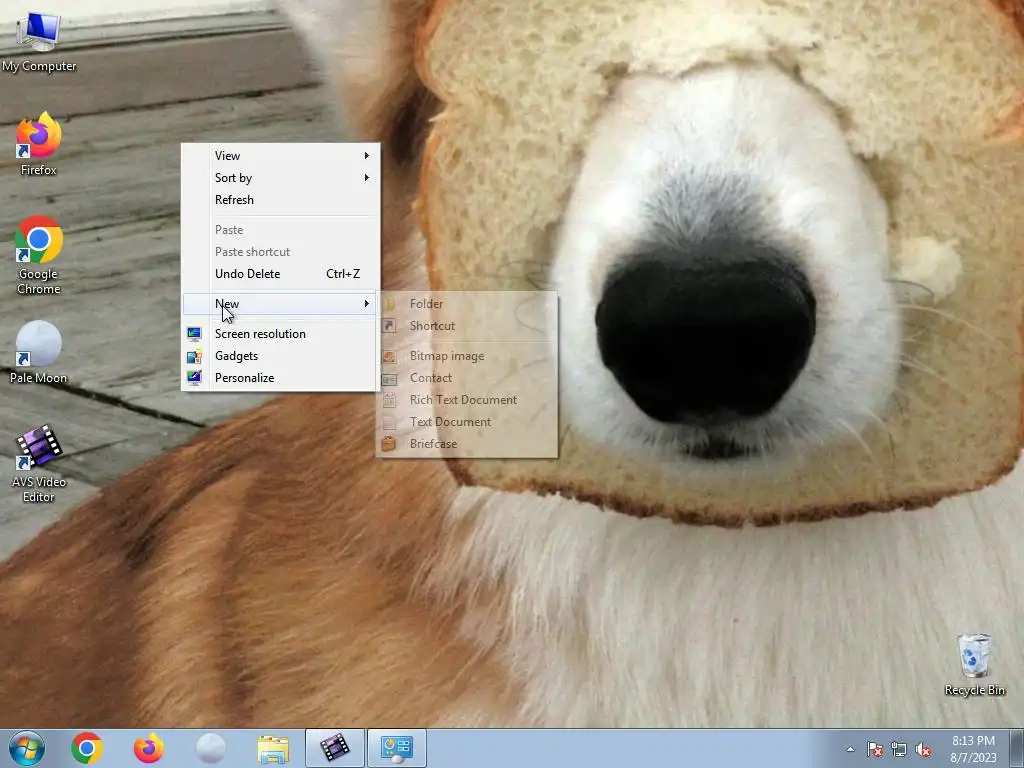Expand the Sort by submenu

pyautogui.click(x=281, y=178)
